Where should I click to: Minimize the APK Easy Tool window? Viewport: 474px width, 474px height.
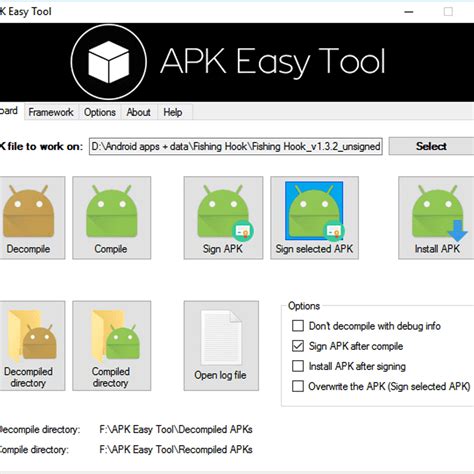point(409,12)
